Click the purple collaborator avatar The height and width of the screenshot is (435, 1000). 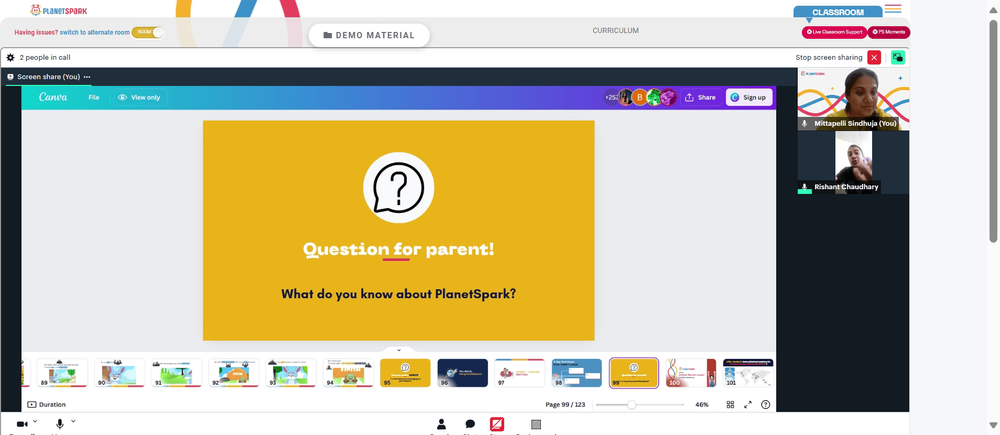click(668, 98)
